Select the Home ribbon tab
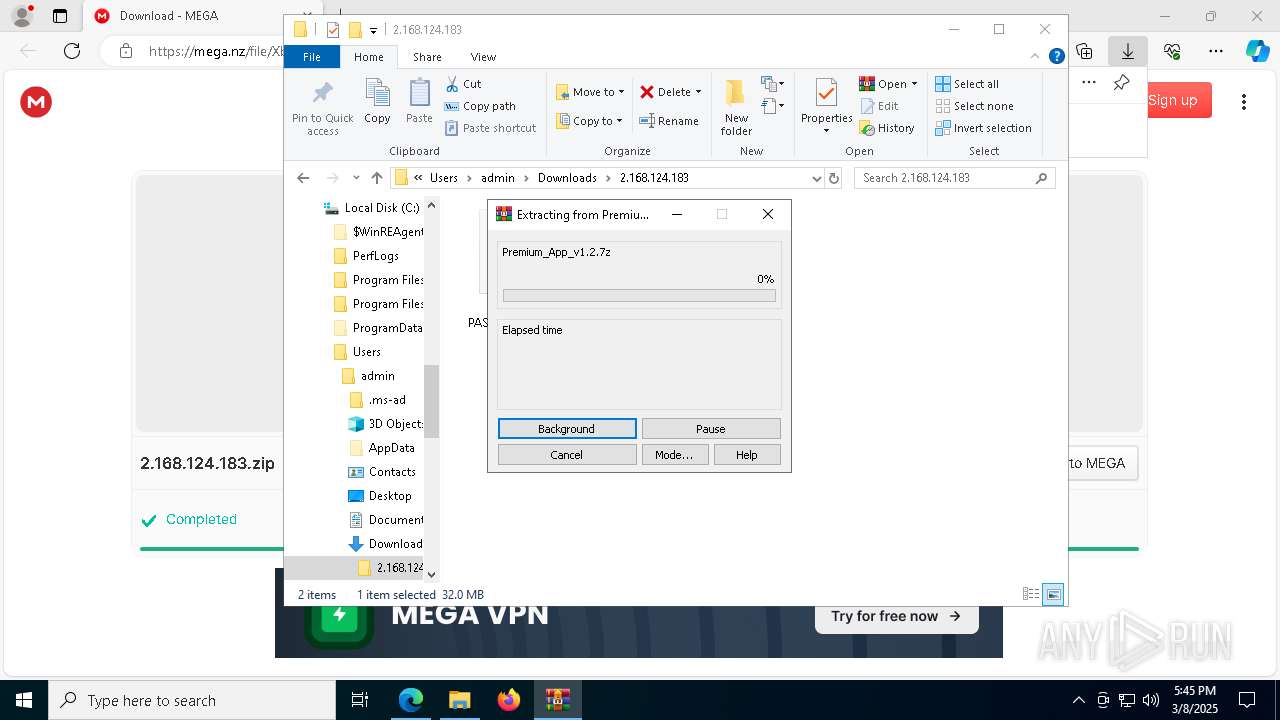 (368, 57)
